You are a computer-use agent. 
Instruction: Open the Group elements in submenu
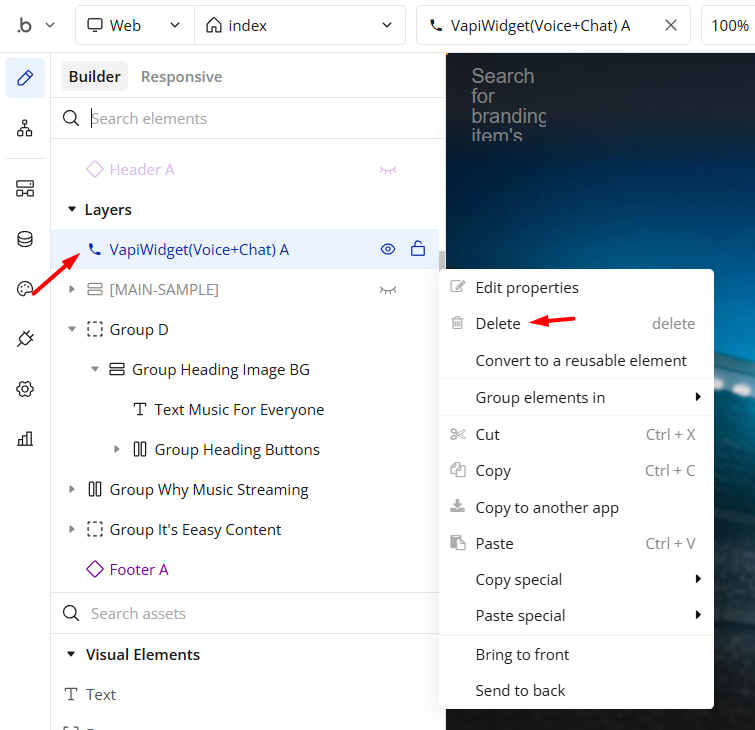click(576, 397)
